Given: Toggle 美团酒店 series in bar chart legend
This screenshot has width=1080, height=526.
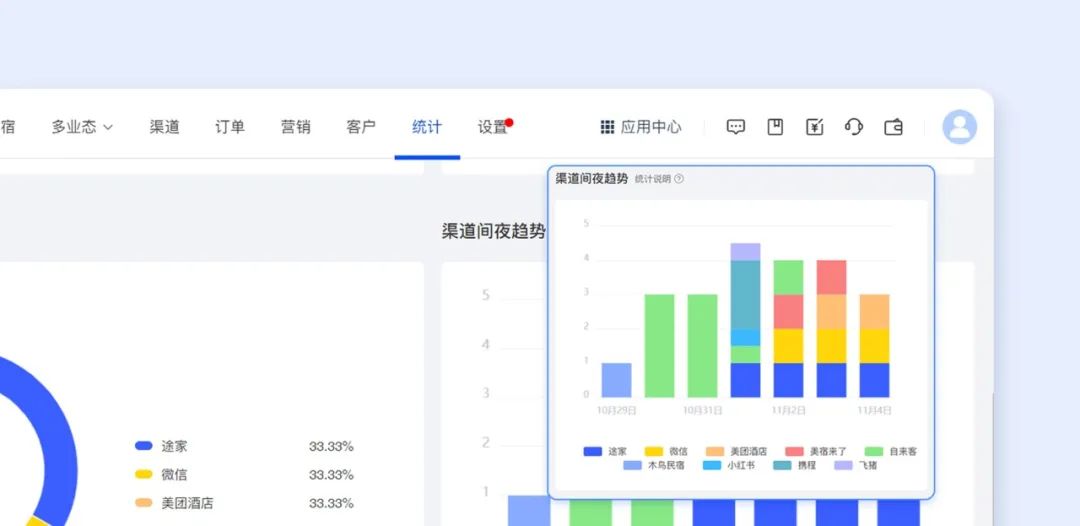Looking at the screenshot, I should click(x=736, y=452).
